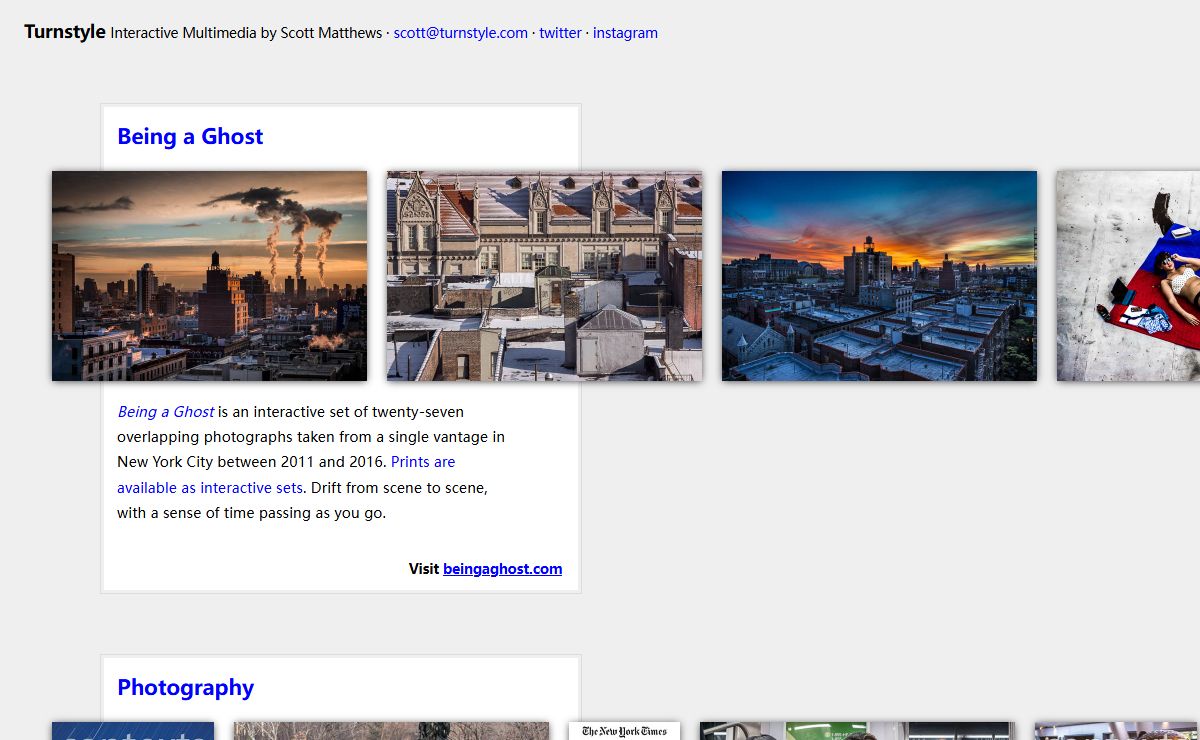Screen dimensions: 1200x740
Task: Follow the italic Being a Ghost link
Action: coord(165,412)
